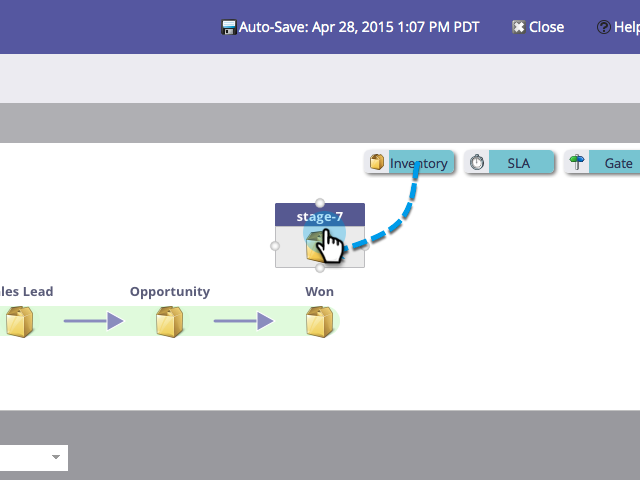Click the Inventory box icon in palette
The height and width of the screenshot is (480, 640).
[x=377, y=162]
